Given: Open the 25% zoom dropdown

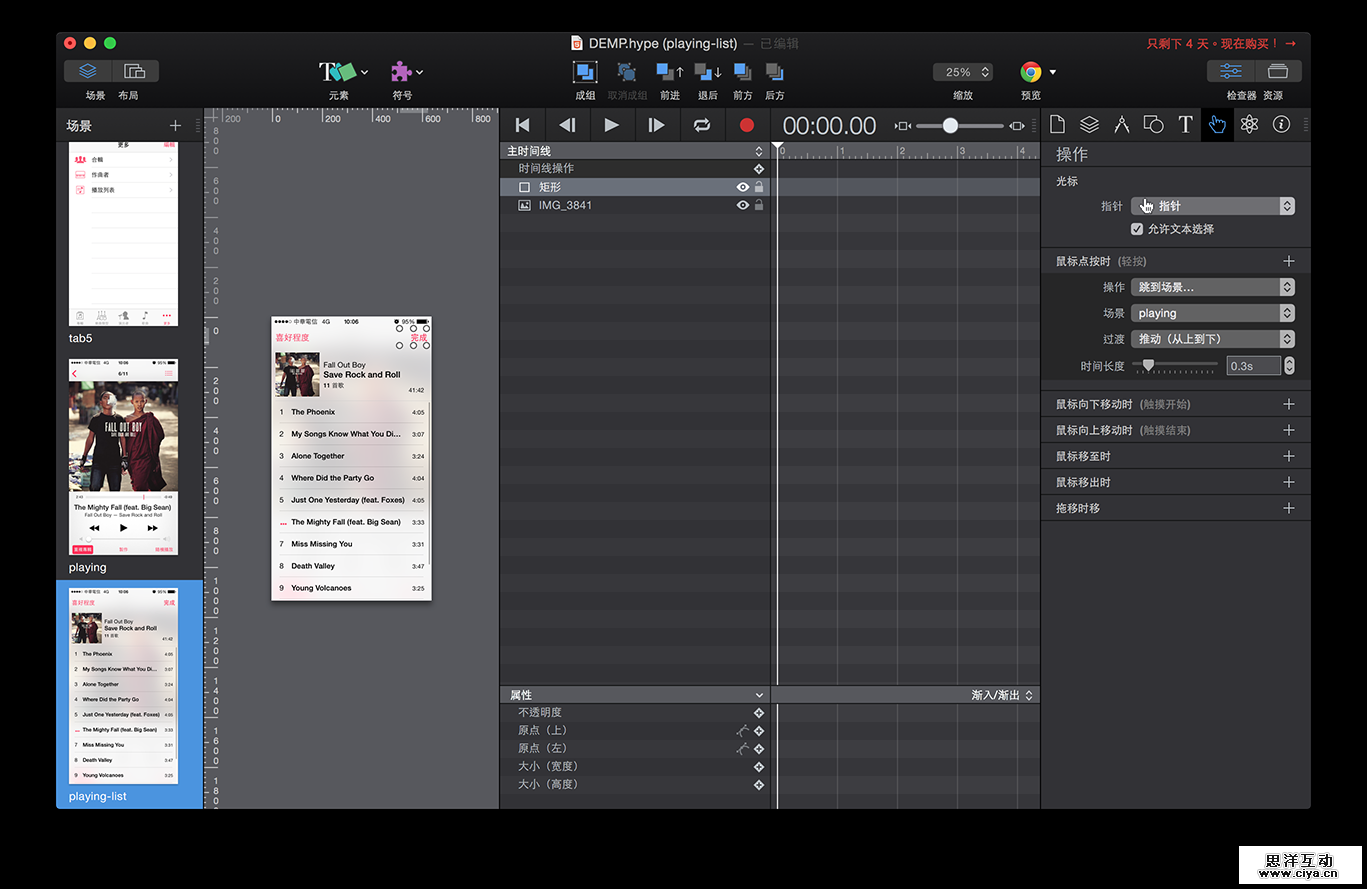Looking at the screenshot, I should [x=962, y=72].
